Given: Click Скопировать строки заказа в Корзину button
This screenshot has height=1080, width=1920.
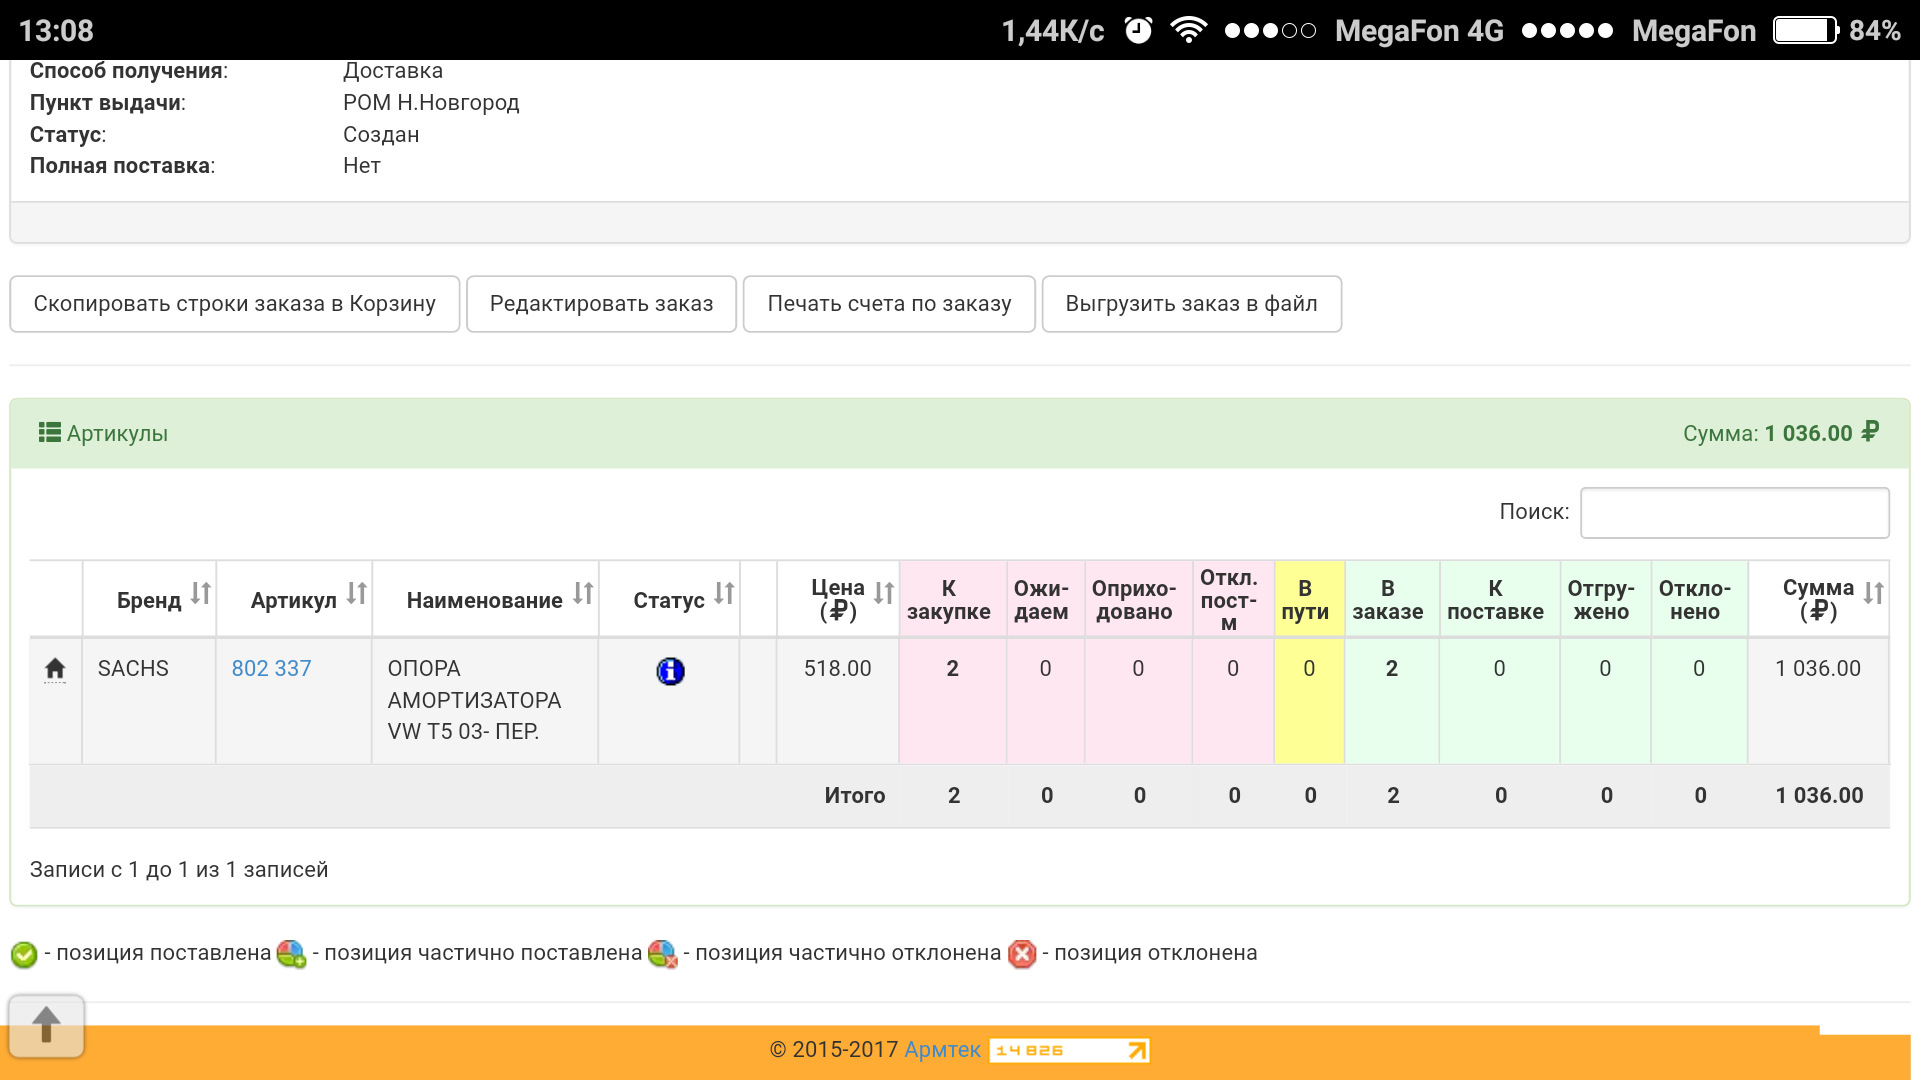Looking at the screenshot, I should pos(234,304).
